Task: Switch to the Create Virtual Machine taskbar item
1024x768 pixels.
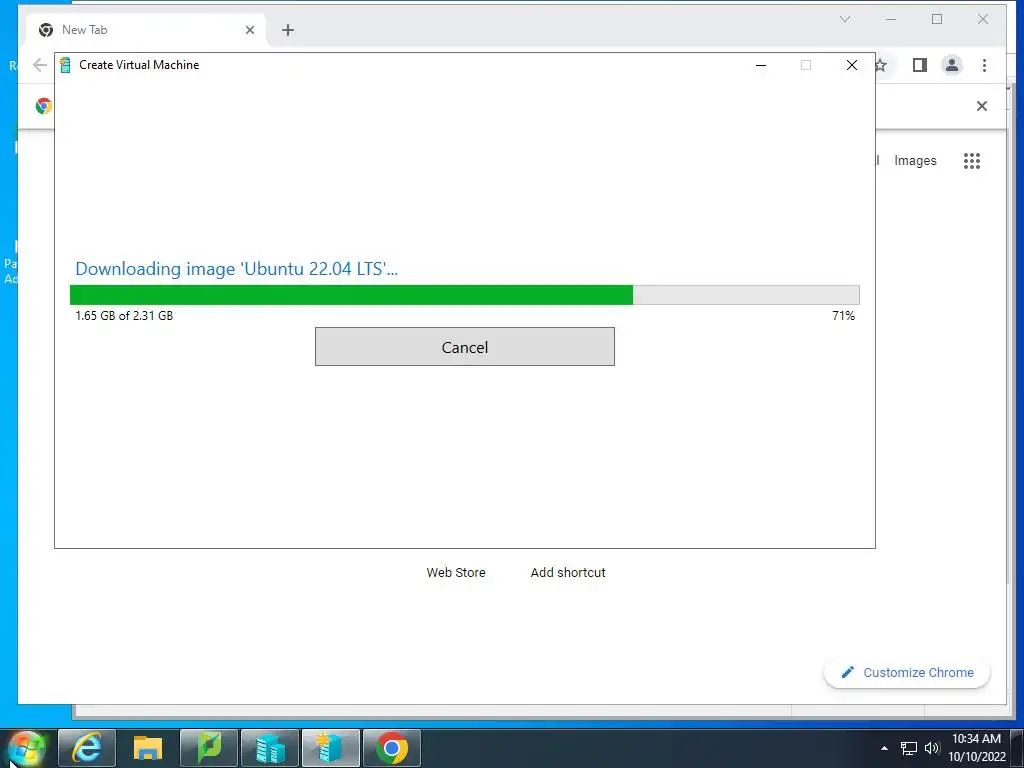Action: pyautogui.click(x=330, y=748)
